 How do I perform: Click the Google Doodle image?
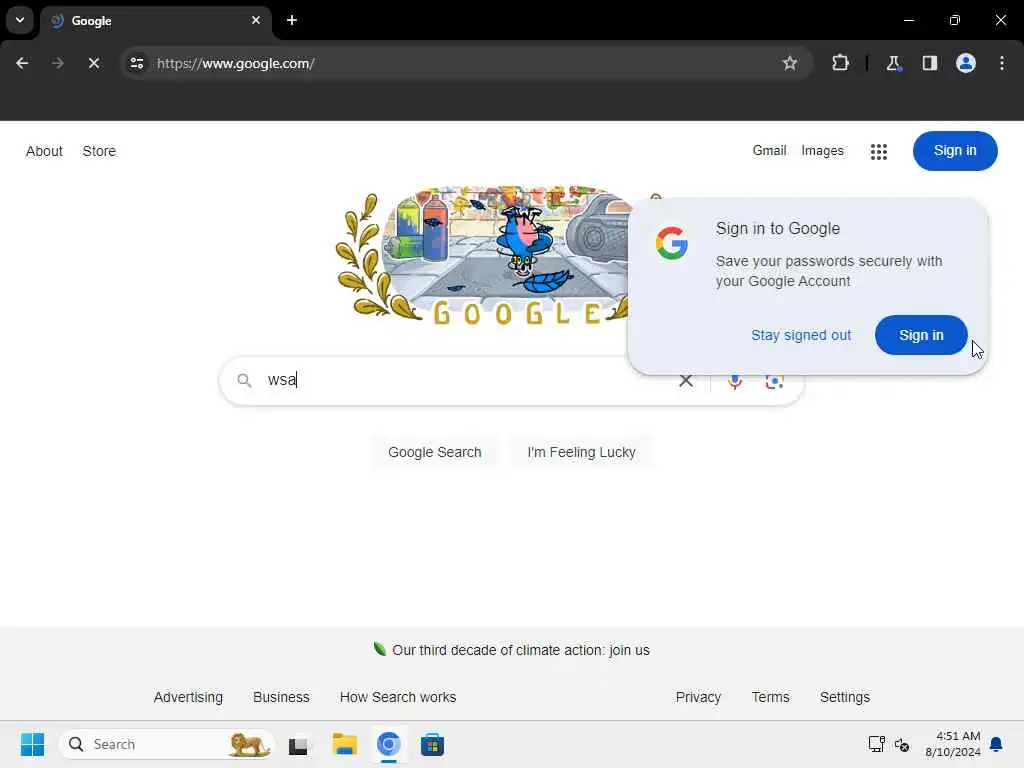pyautogui.click(x=483, y=256)
